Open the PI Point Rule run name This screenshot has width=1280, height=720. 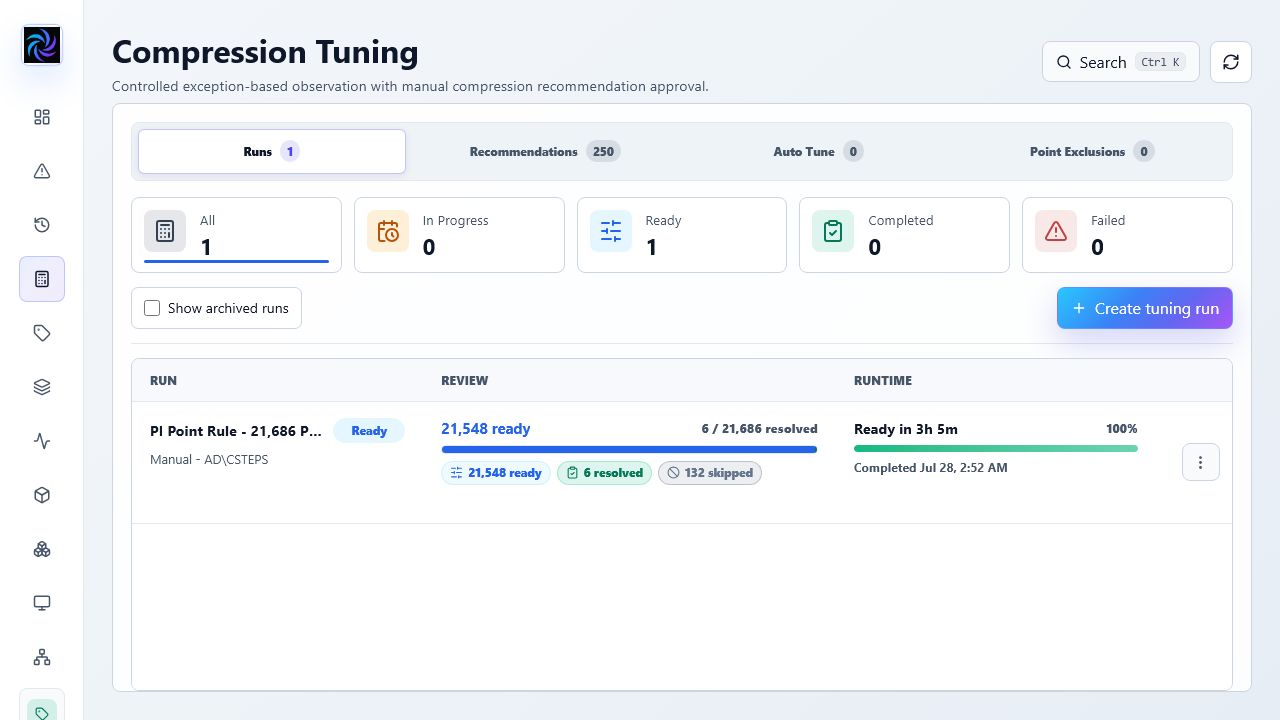tap(236, 431)
